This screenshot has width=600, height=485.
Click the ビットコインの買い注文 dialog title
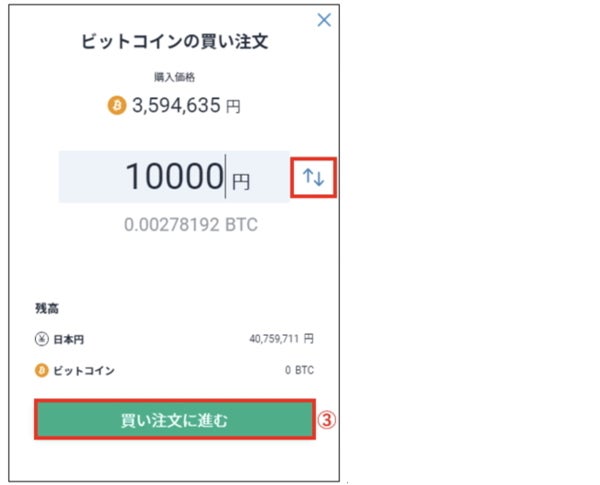click(175, 41)
